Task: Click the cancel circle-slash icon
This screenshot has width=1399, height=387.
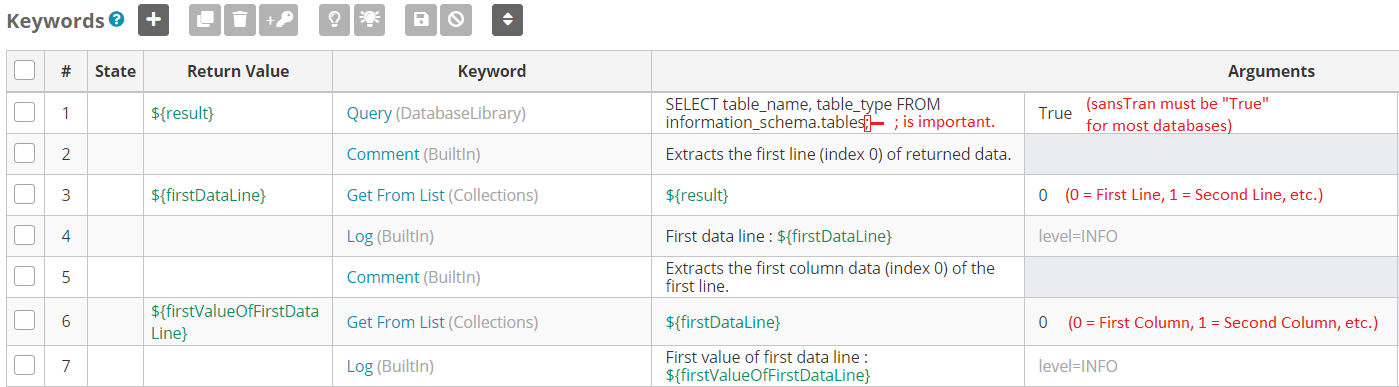Action: (x=456, y=20)
